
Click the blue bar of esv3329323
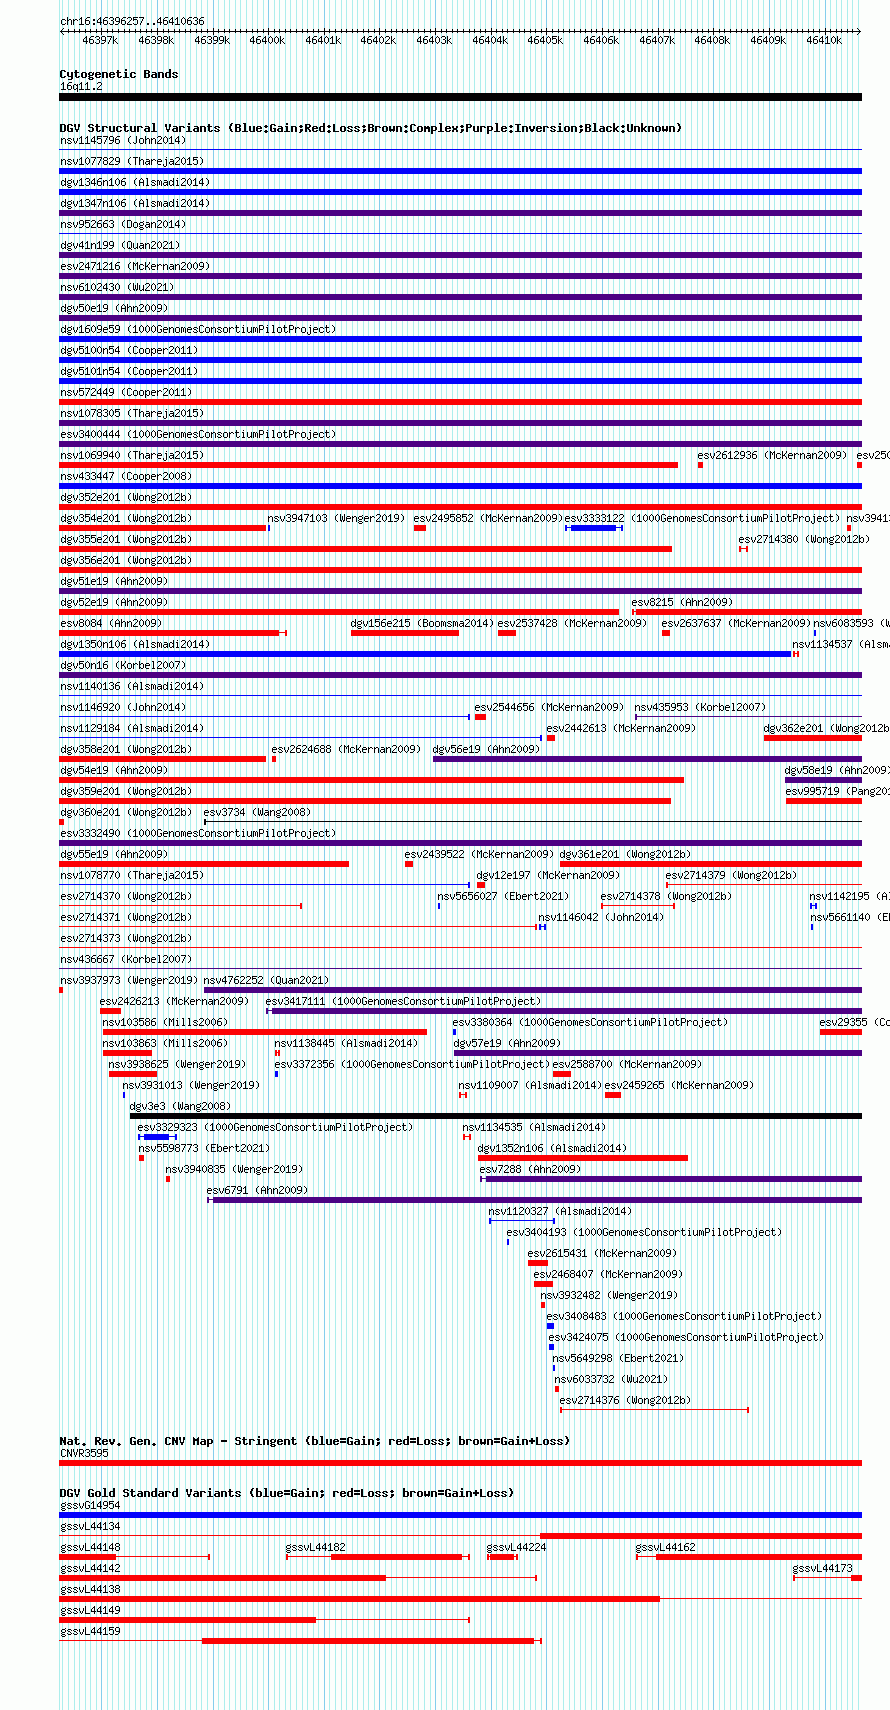157,1137
